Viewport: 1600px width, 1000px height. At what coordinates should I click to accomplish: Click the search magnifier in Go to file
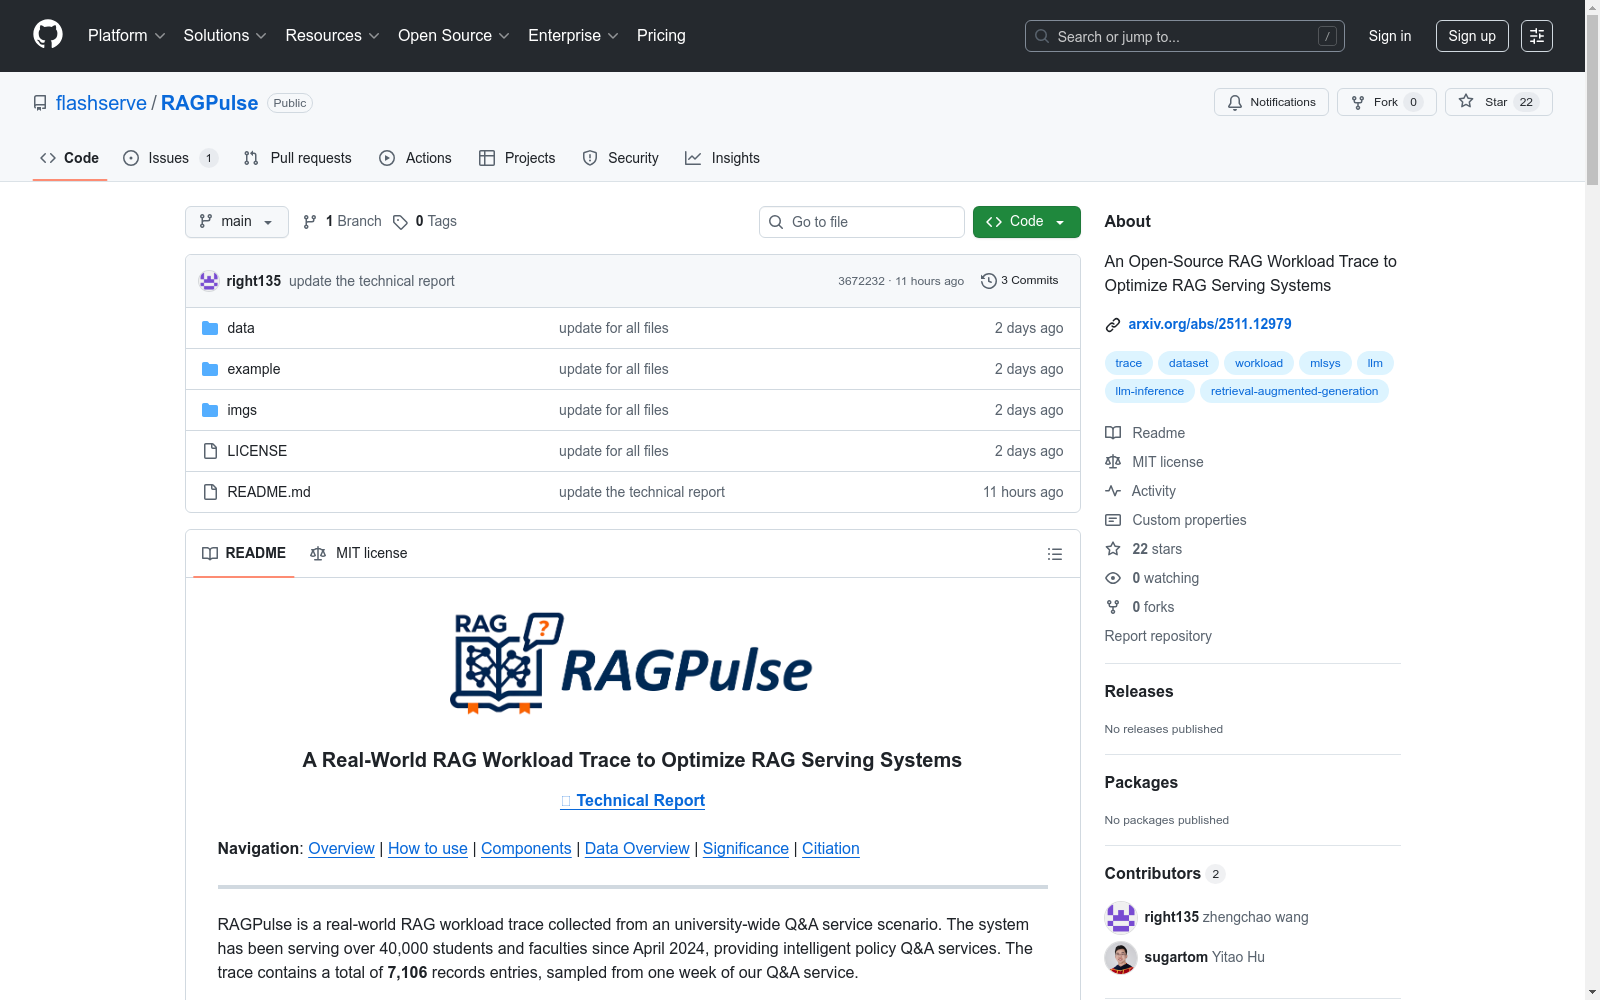tap(776, 222)
